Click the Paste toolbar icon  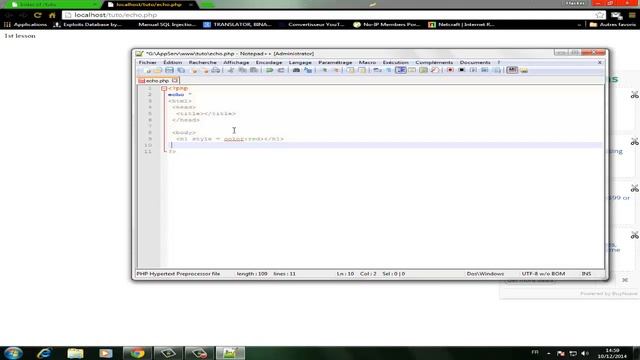point(253,70)
